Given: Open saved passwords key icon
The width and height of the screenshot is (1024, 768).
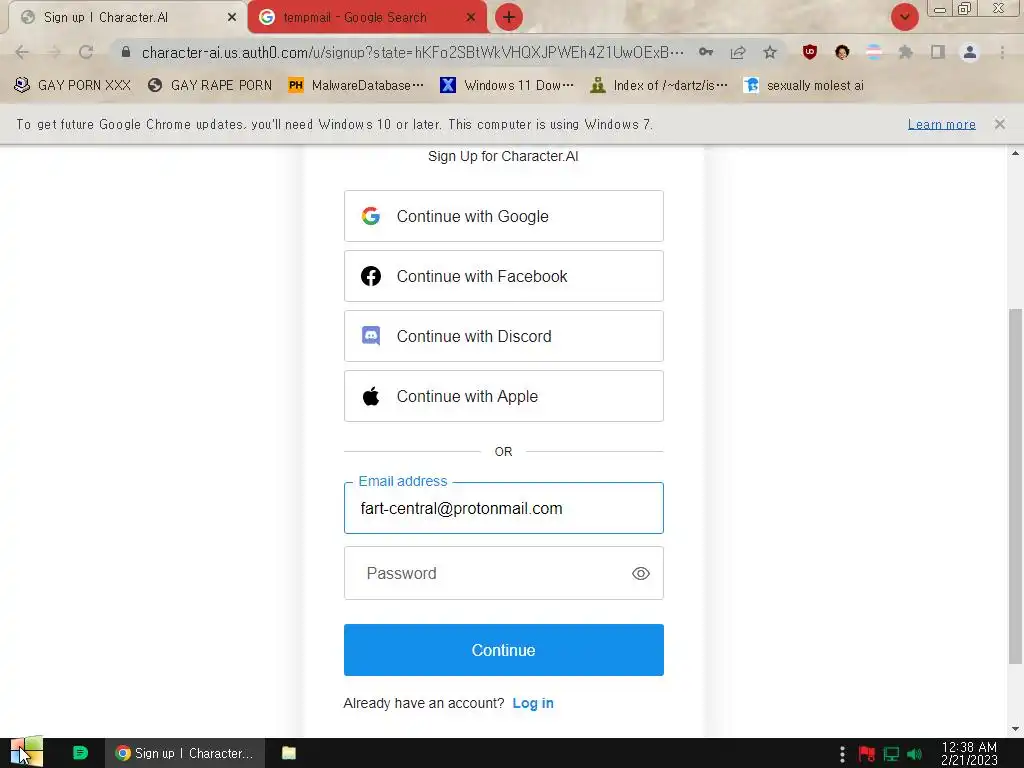Looking at the screenshot, I should pyautogui.click(x=706, y=52).
